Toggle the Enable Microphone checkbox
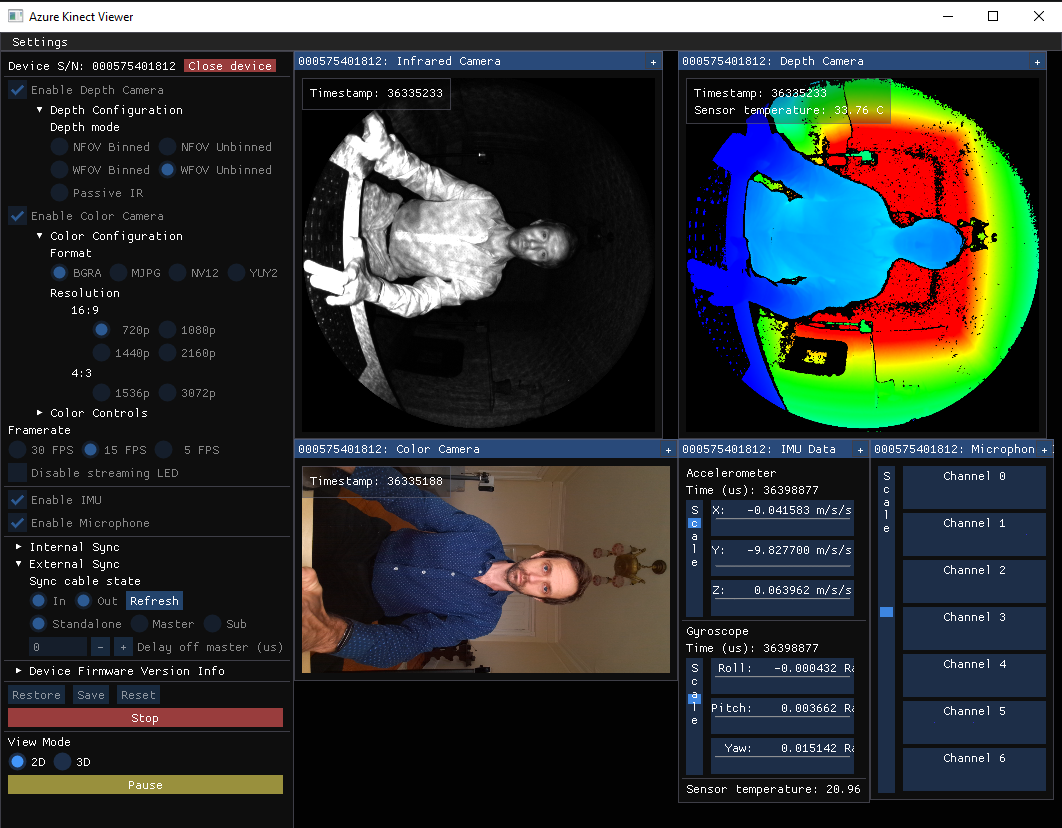The height and width of the screenshot is (828, 1062). pos(18,523)
